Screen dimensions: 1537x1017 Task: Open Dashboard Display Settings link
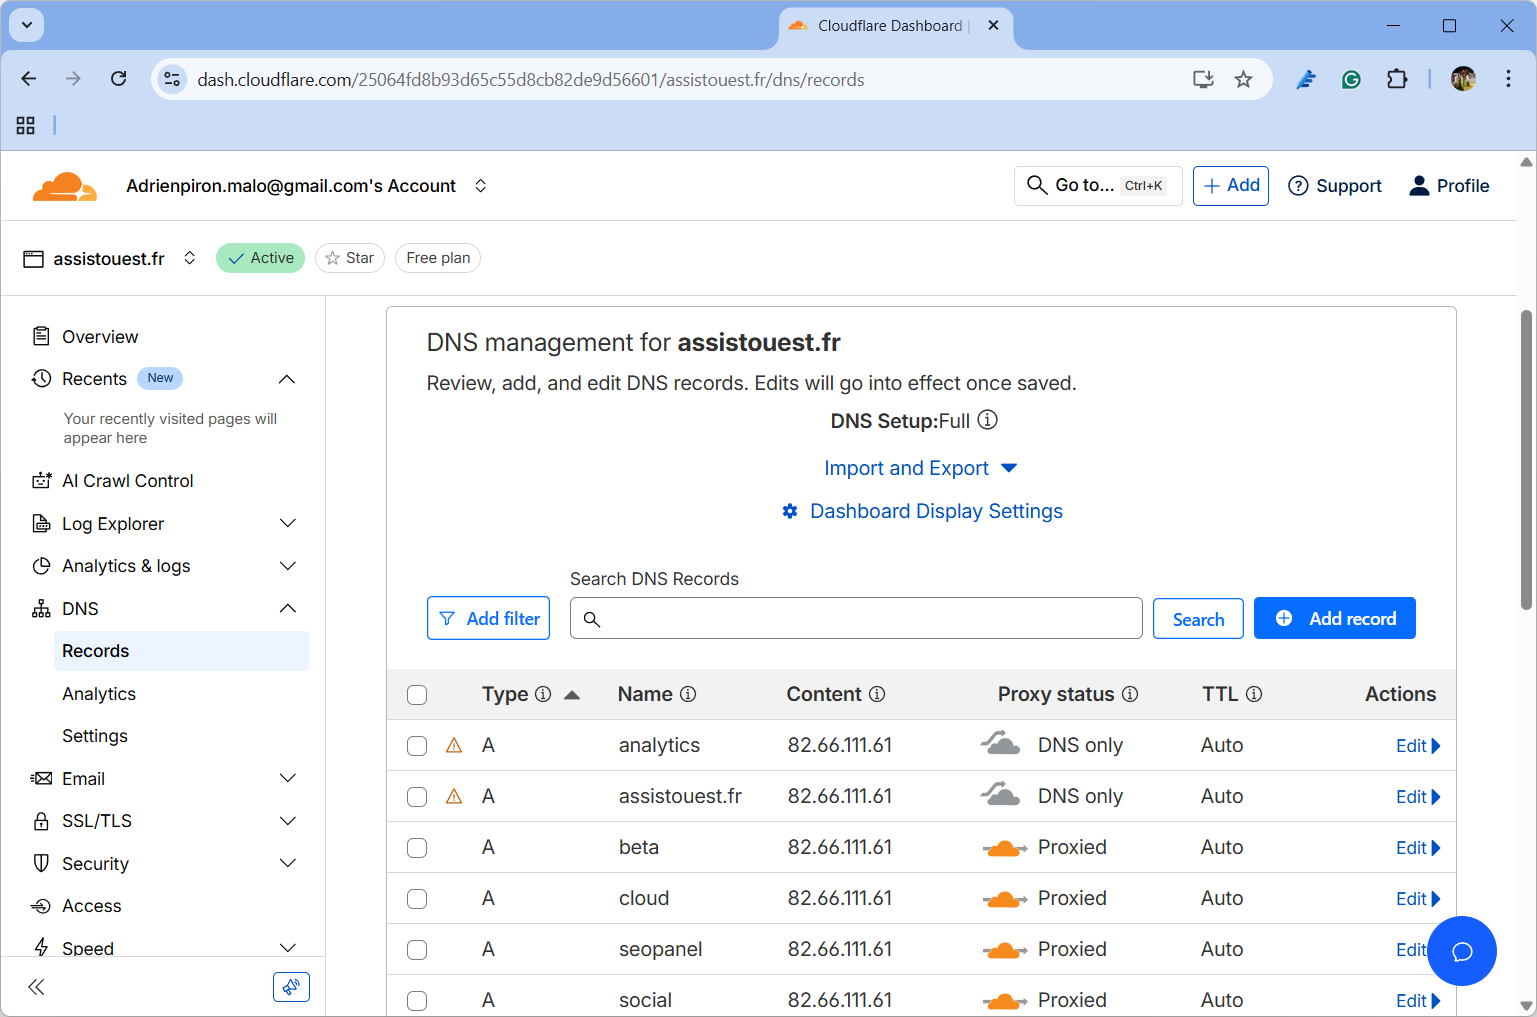(935, 511)
